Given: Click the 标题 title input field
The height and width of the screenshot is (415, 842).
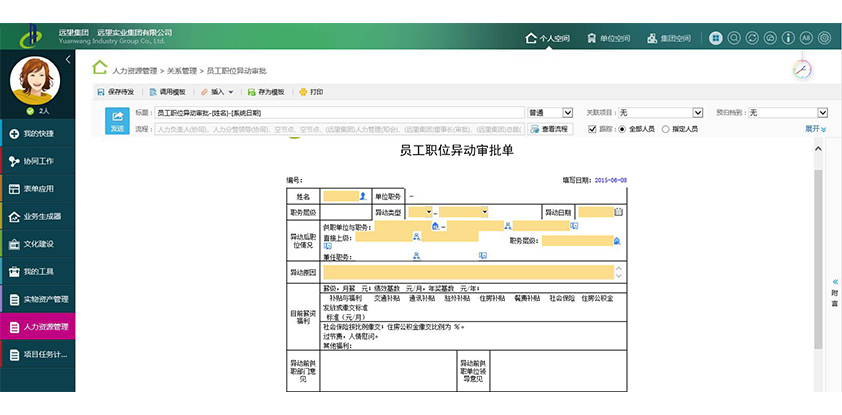Looking at the screenshot, I should click(x=339, y=113).
